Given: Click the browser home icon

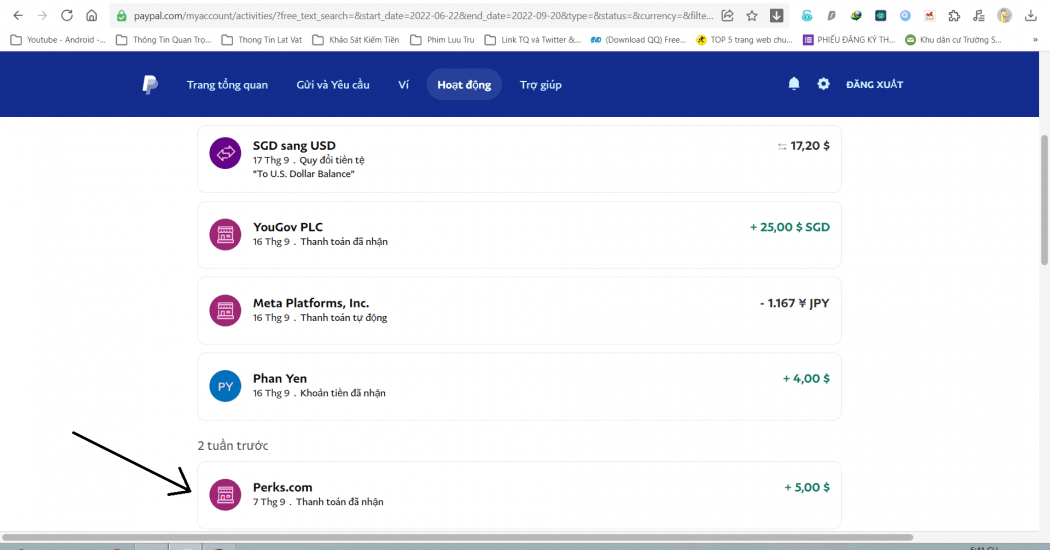Looking at the screenshot, I should point(92,15).
